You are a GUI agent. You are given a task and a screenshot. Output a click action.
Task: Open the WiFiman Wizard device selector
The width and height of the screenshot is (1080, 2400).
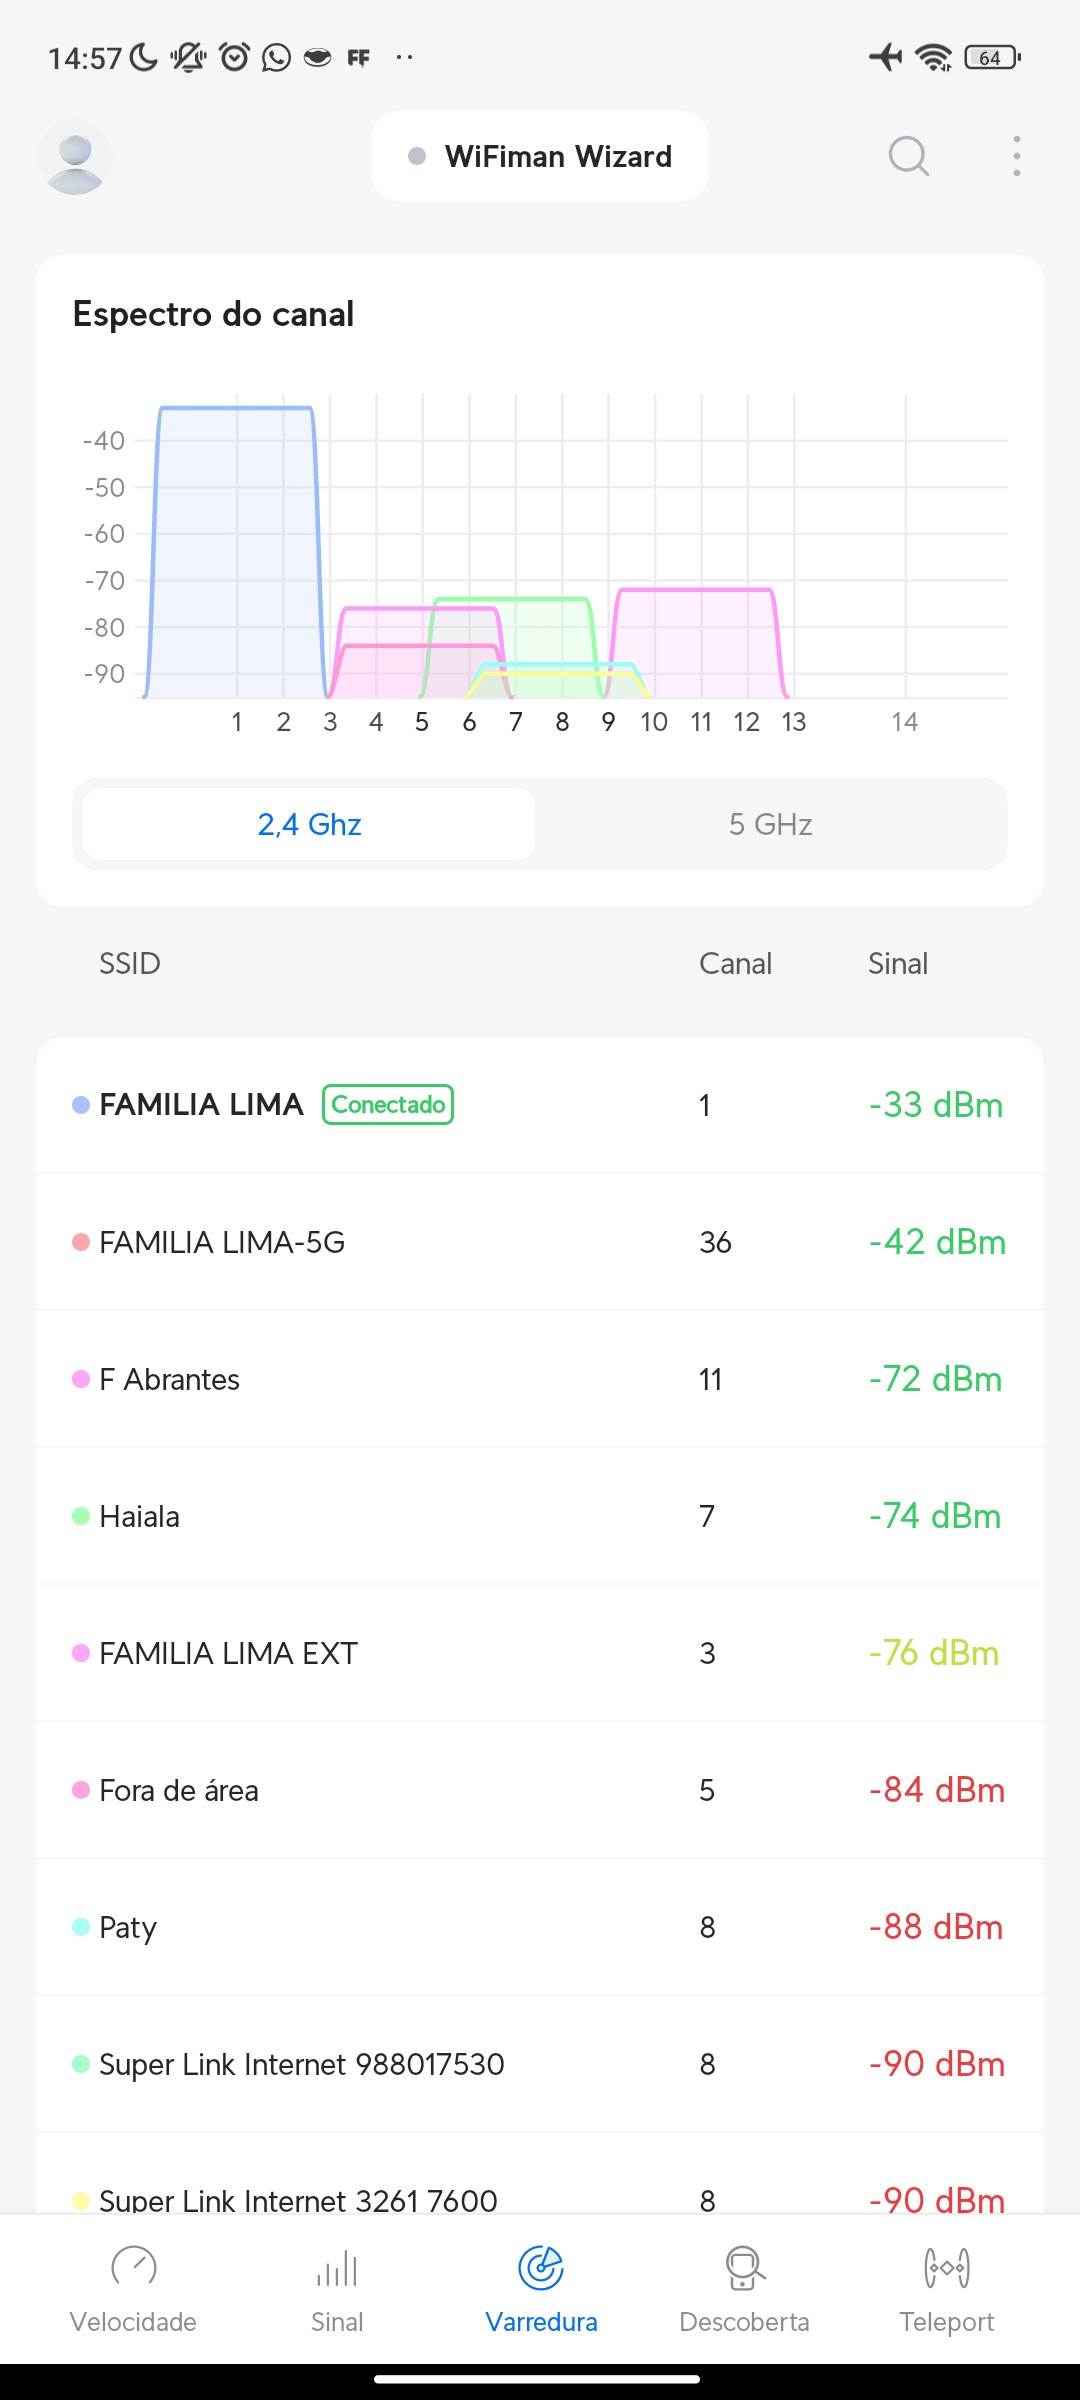click(x=540, y=156)
